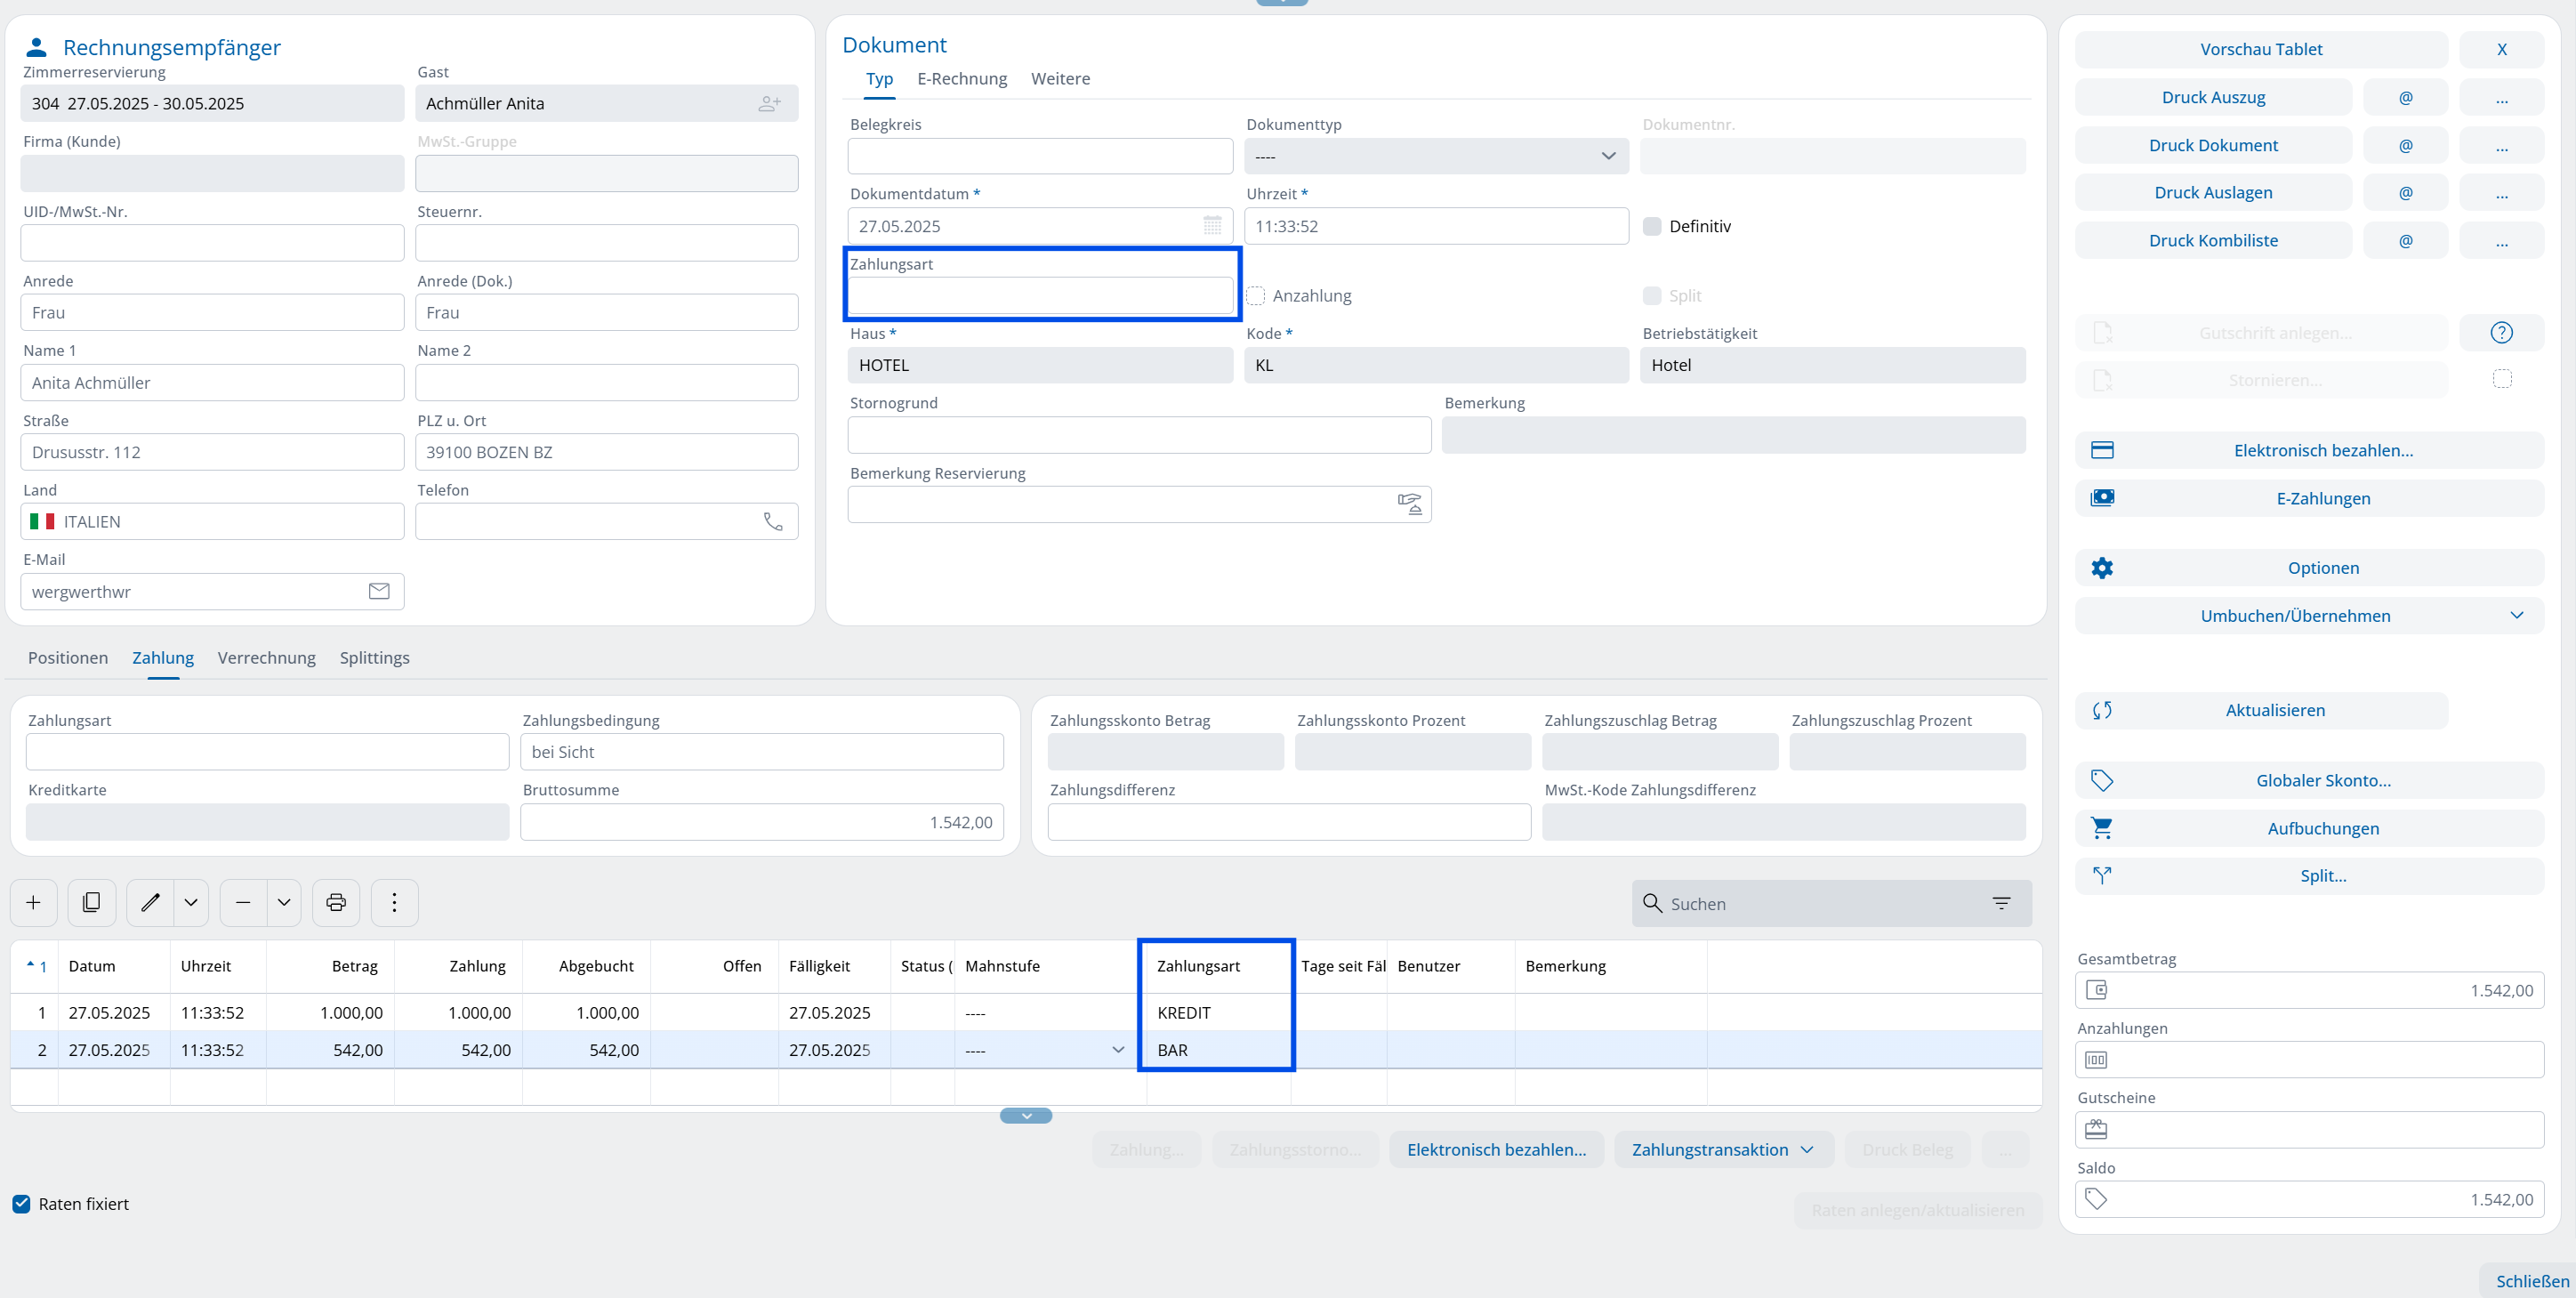Click into the Belegkreis input field
The image size is (2576, 1298).
point(1040,156)
